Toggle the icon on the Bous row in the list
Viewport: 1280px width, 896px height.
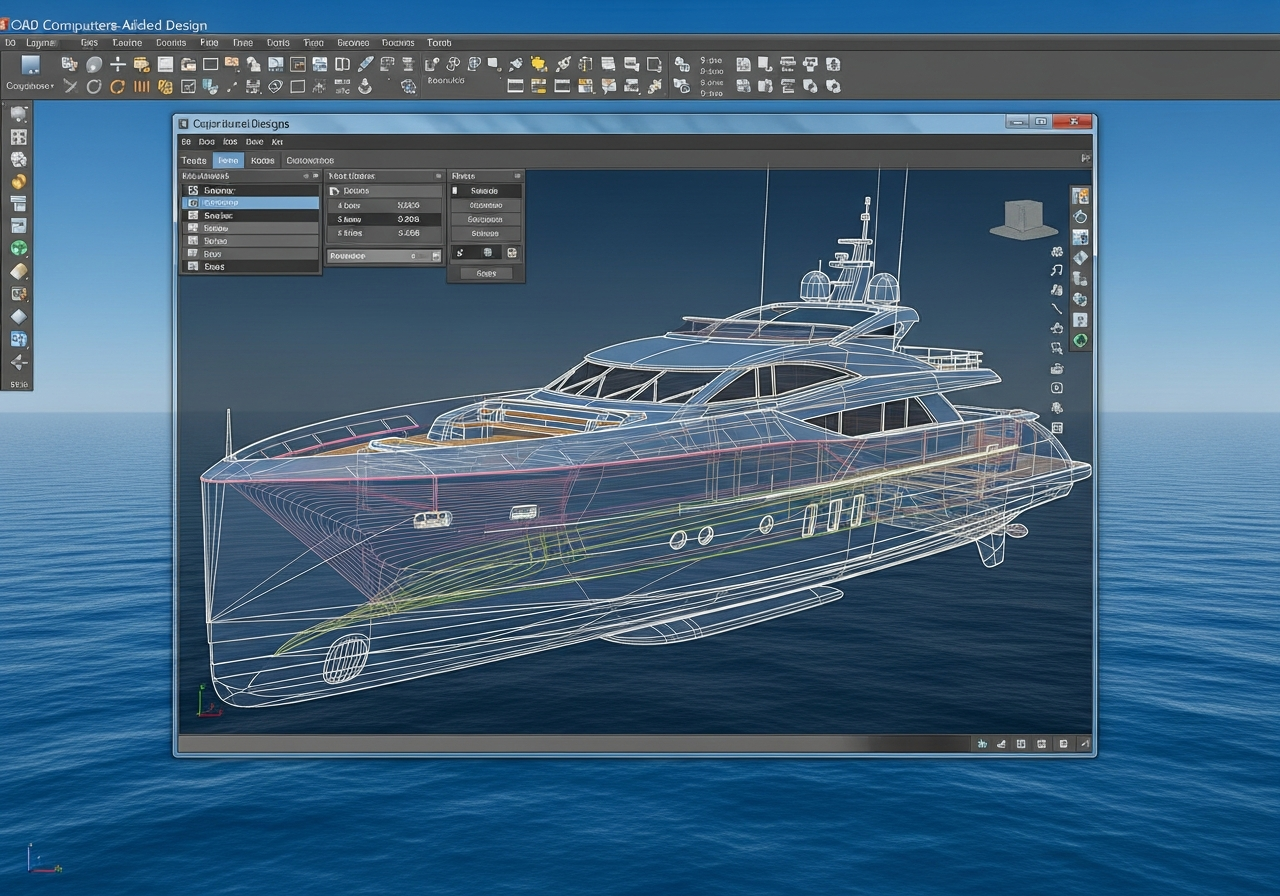[193, 254]
